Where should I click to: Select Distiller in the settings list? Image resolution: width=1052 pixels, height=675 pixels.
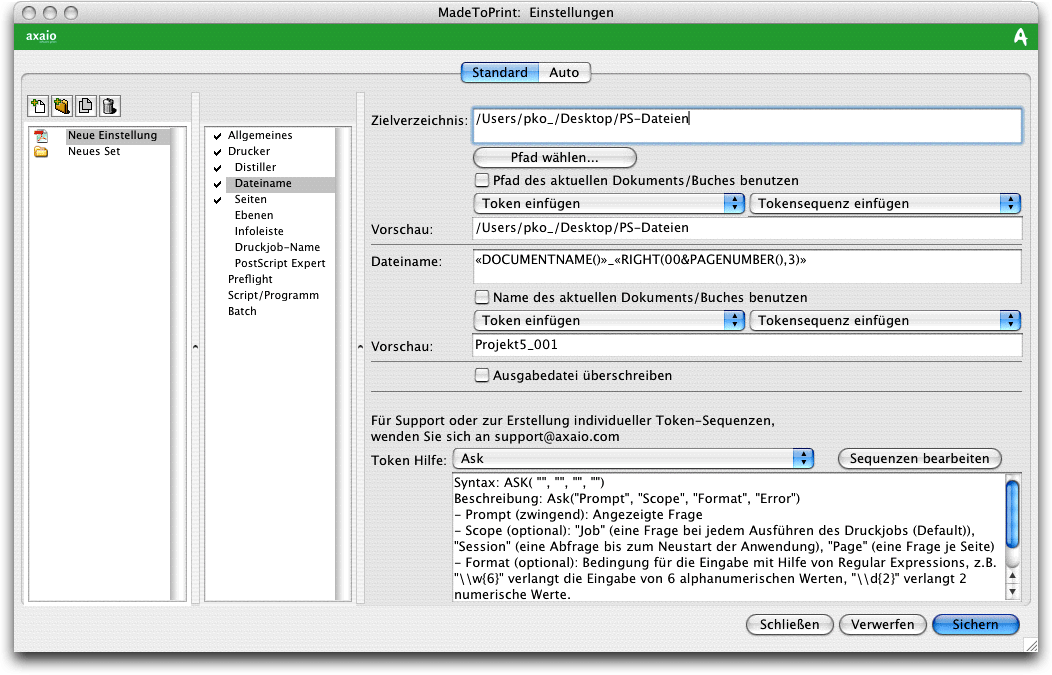point(256,168)
